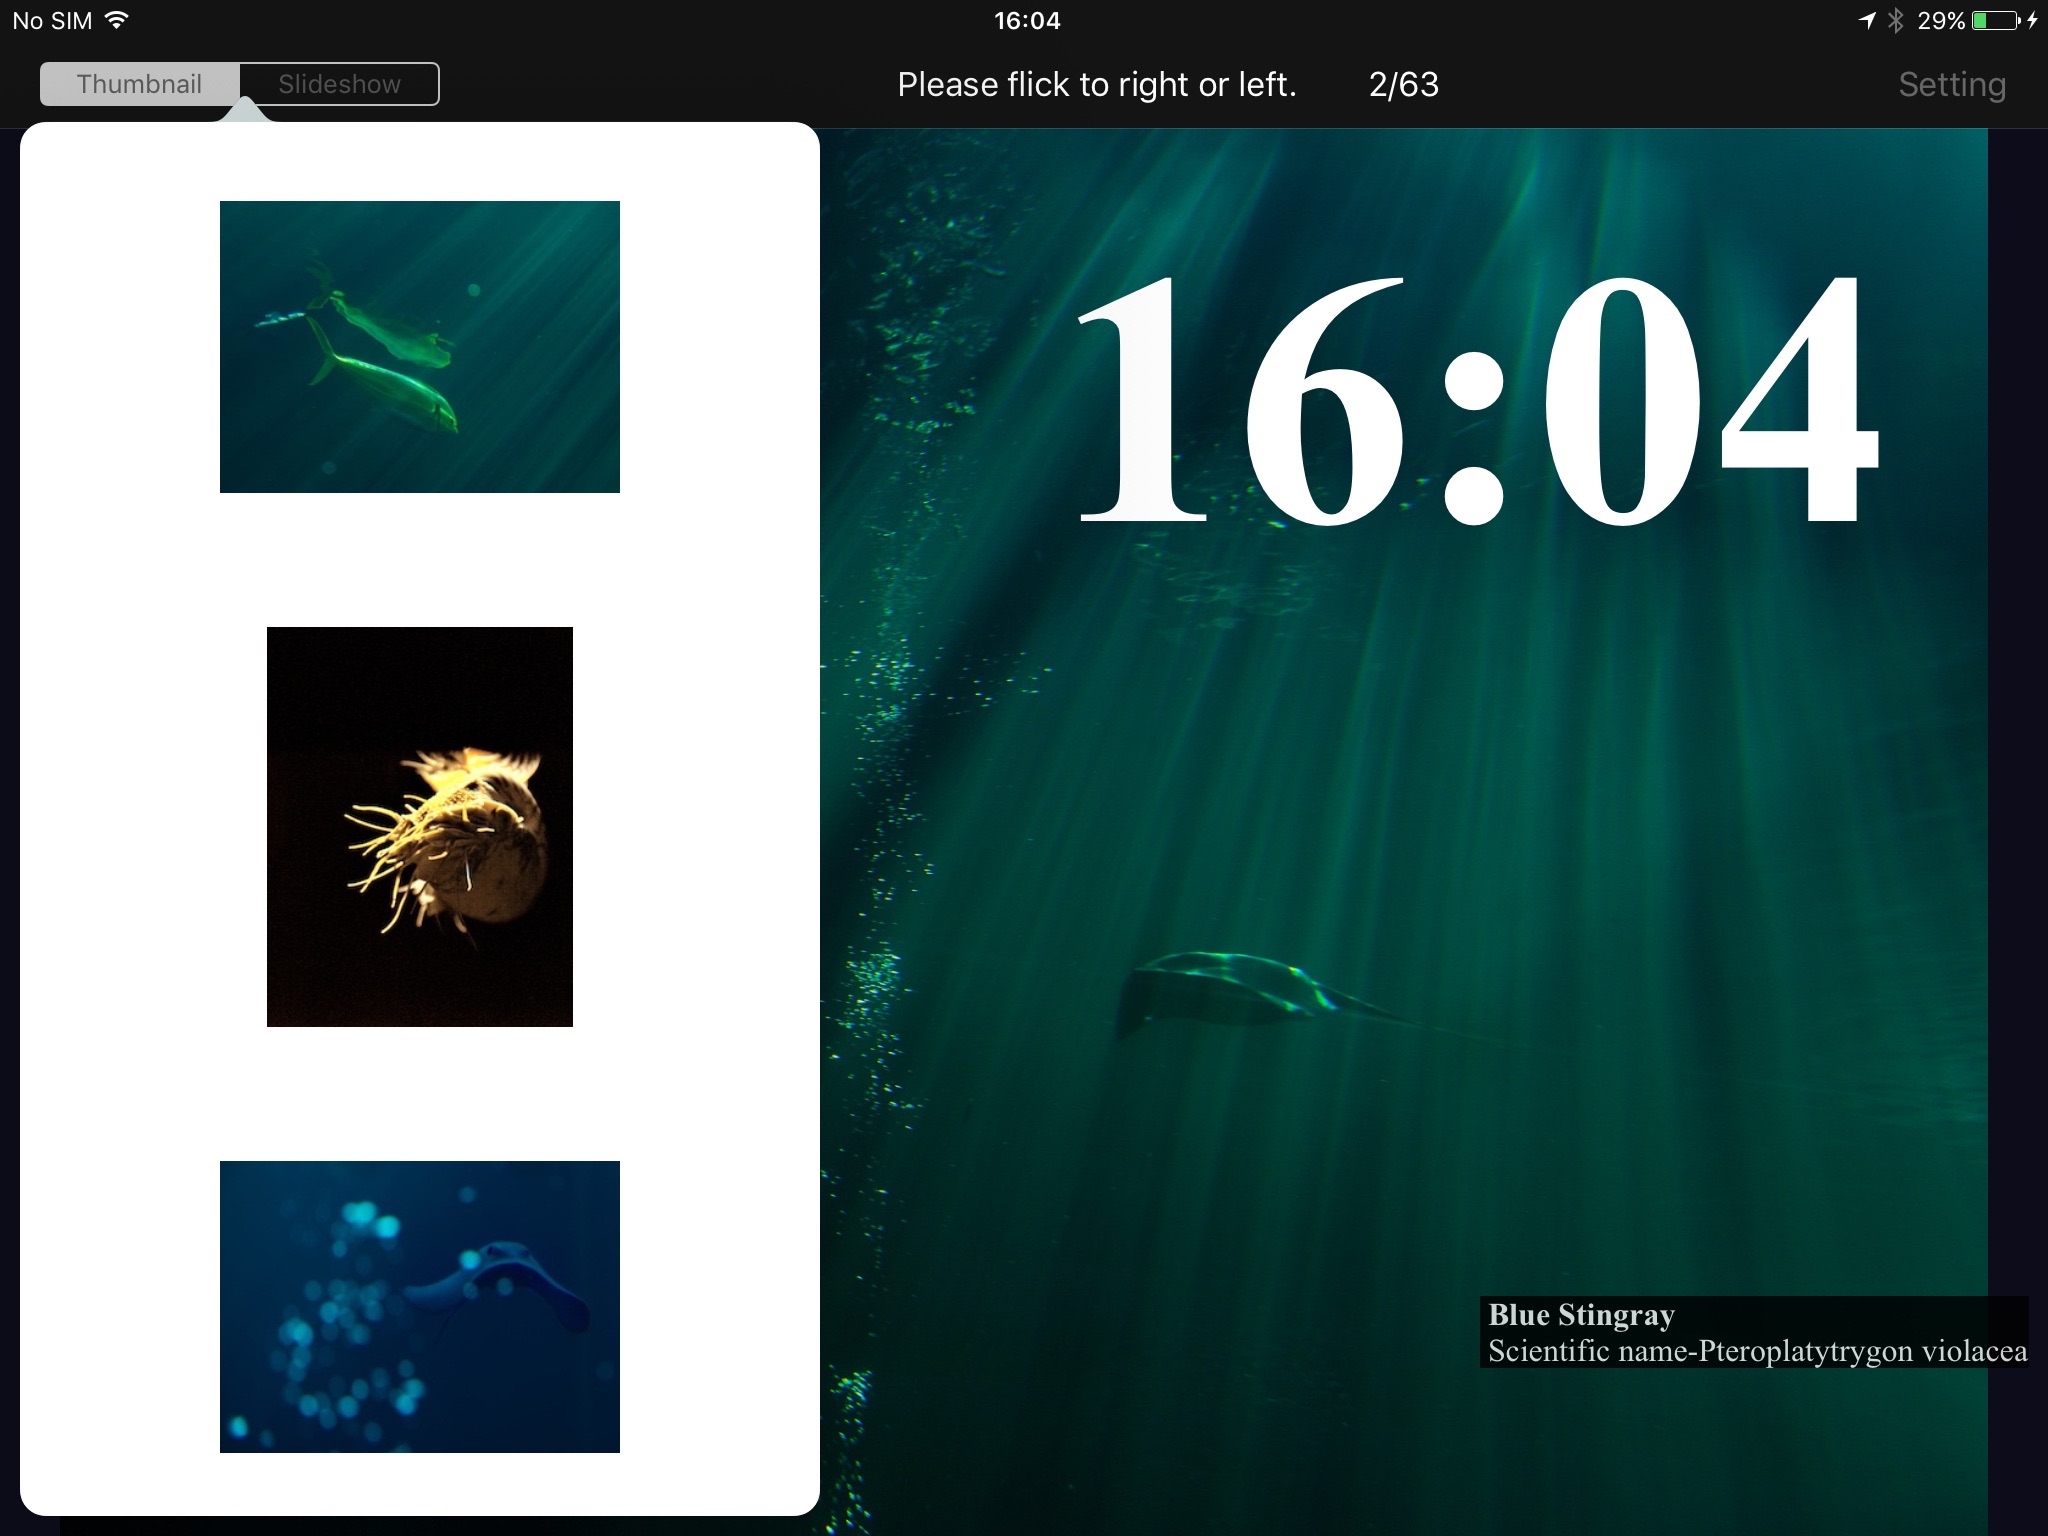Tap the status bar time 16:04
This screenshot has width=2048, height=1536.
click(x=1026, y=20)
